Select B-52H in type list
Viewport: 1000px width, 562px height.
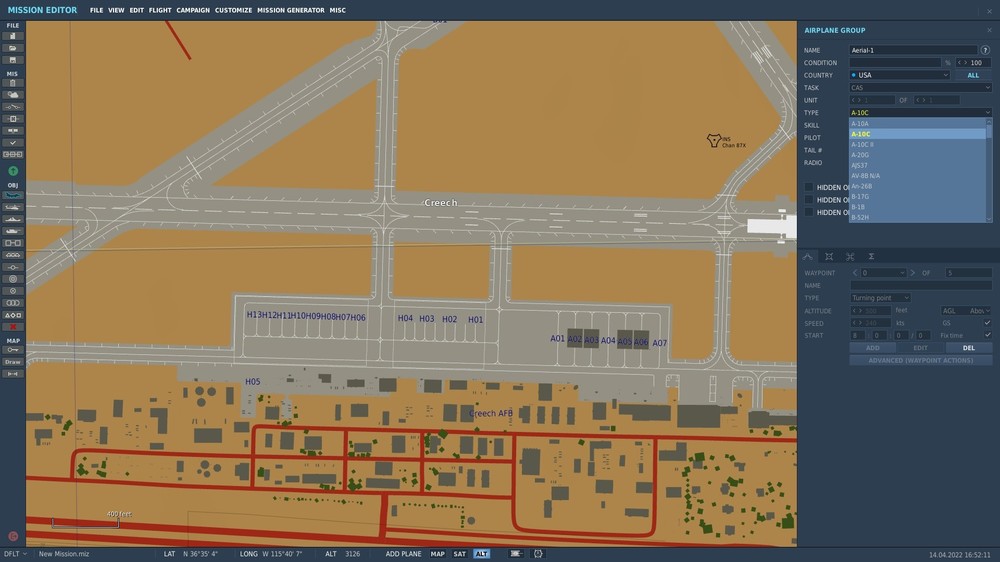point(917,217)
